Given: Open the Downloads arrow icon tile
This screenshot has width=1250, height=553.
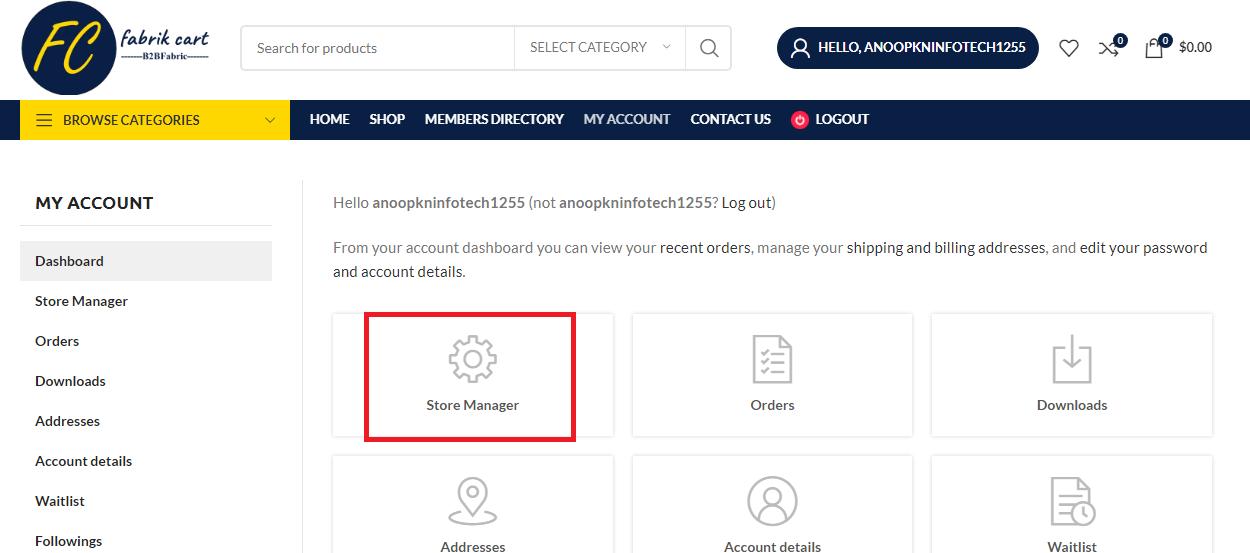Looking at the screenshot, I should (x=1072, y=375).
